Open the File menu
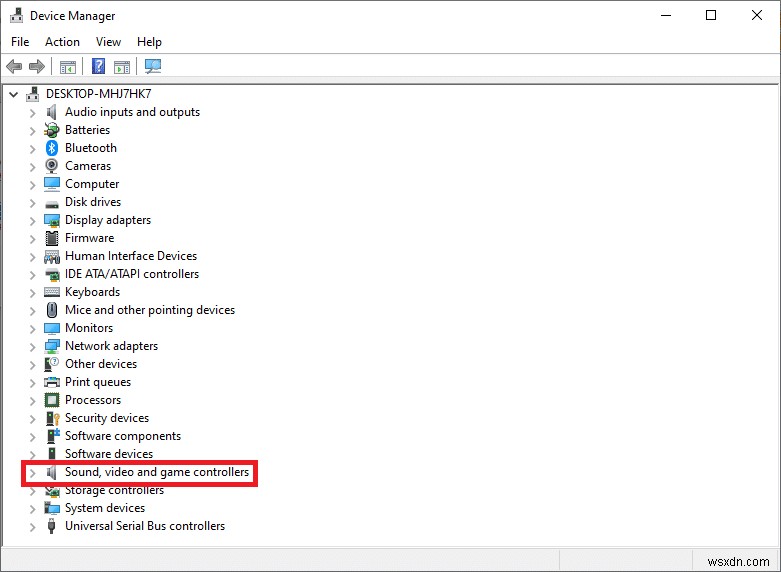Viewport: 781px width, 572px height. (x=20, y=42)
